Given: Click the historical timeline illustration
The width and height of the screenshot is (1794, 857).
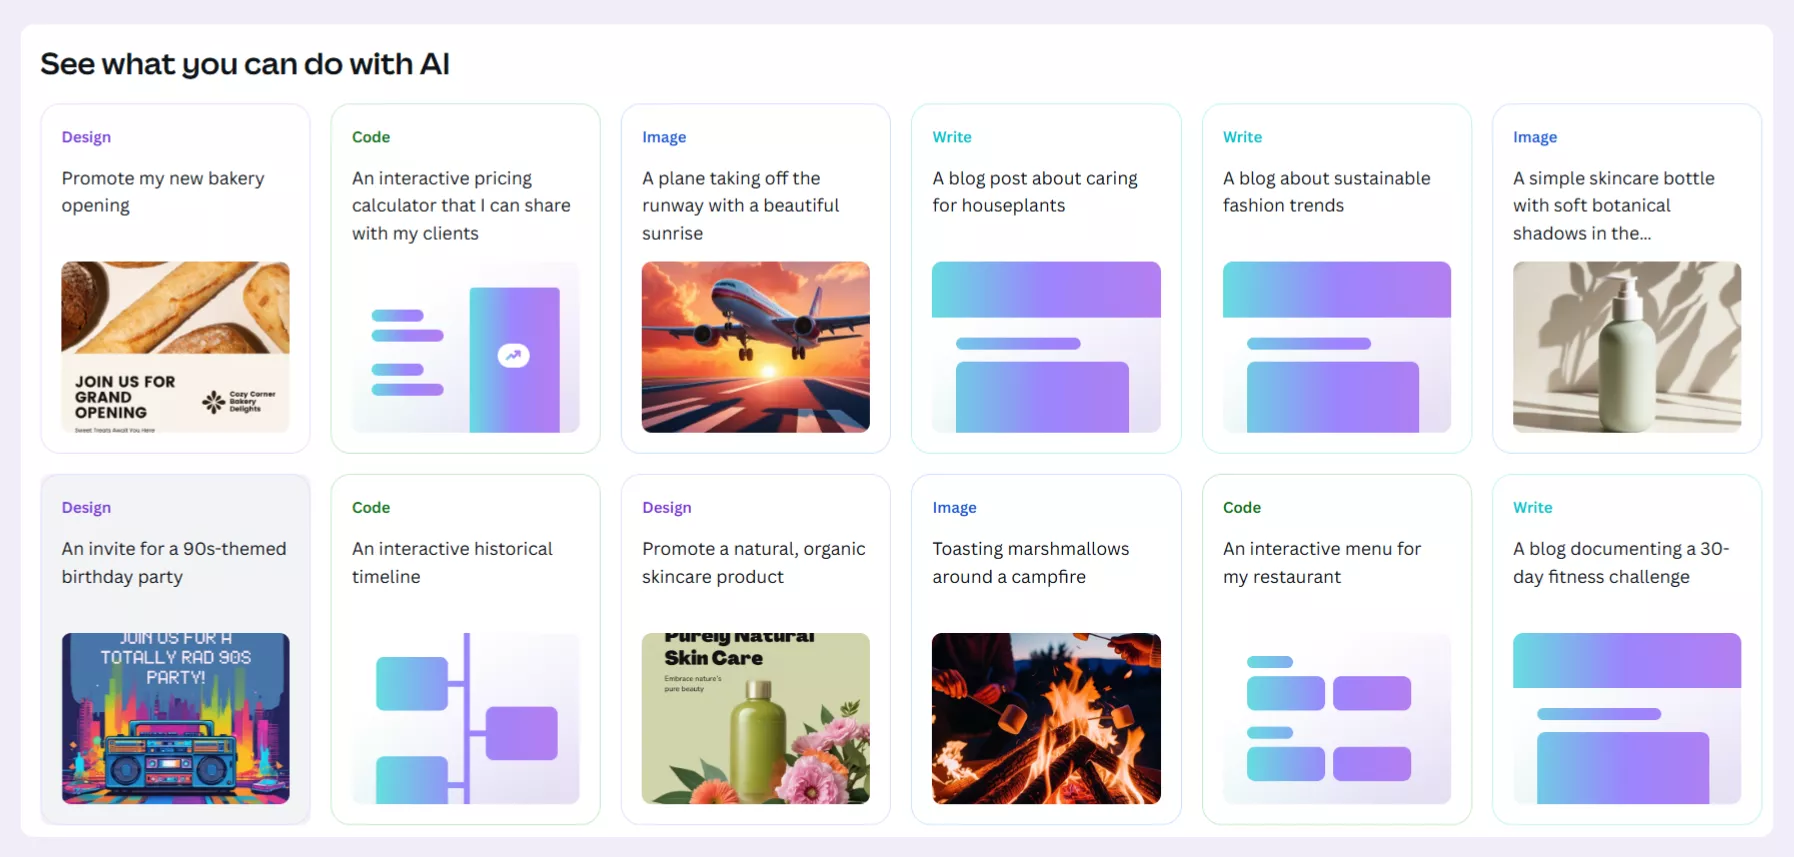Looking at the screenshot, I should point(465,718).
